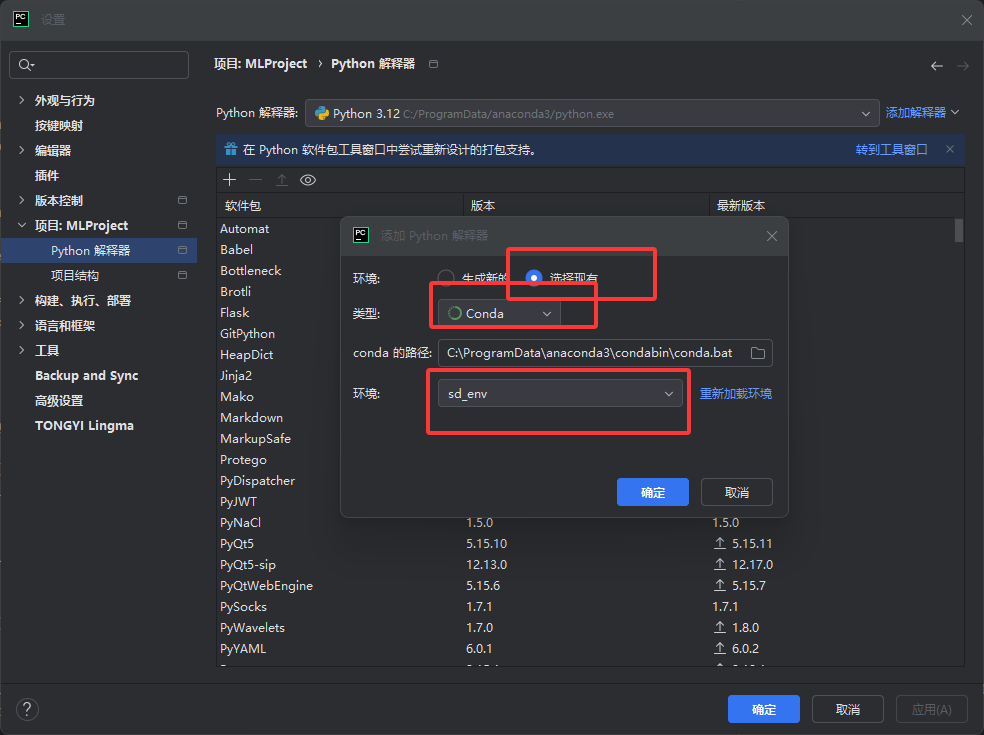
Task: Click the add package plus icon
Action: (x=230, y=180)
